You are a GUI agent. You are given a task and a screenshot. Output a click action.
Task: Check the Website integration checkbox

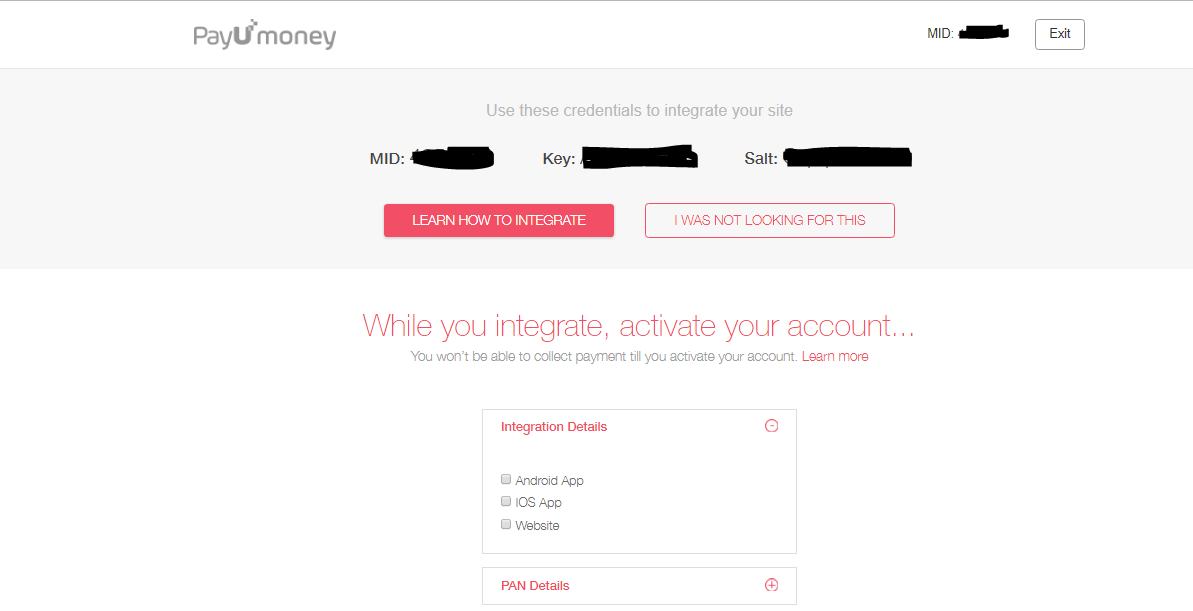click(506, 524)
